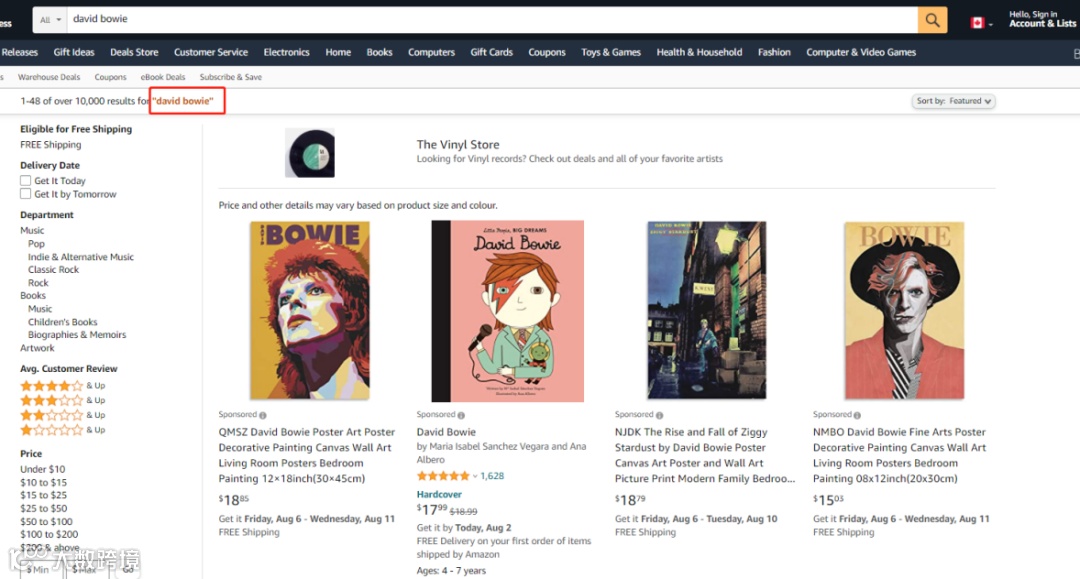Click the Vinyl Store record icon

[x=310, y=153]
